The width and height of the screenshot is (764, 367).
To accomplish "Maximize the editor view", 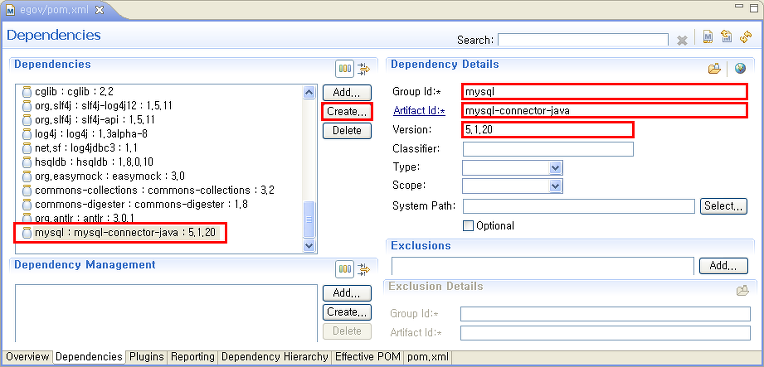I will click(x=754, y=7).
